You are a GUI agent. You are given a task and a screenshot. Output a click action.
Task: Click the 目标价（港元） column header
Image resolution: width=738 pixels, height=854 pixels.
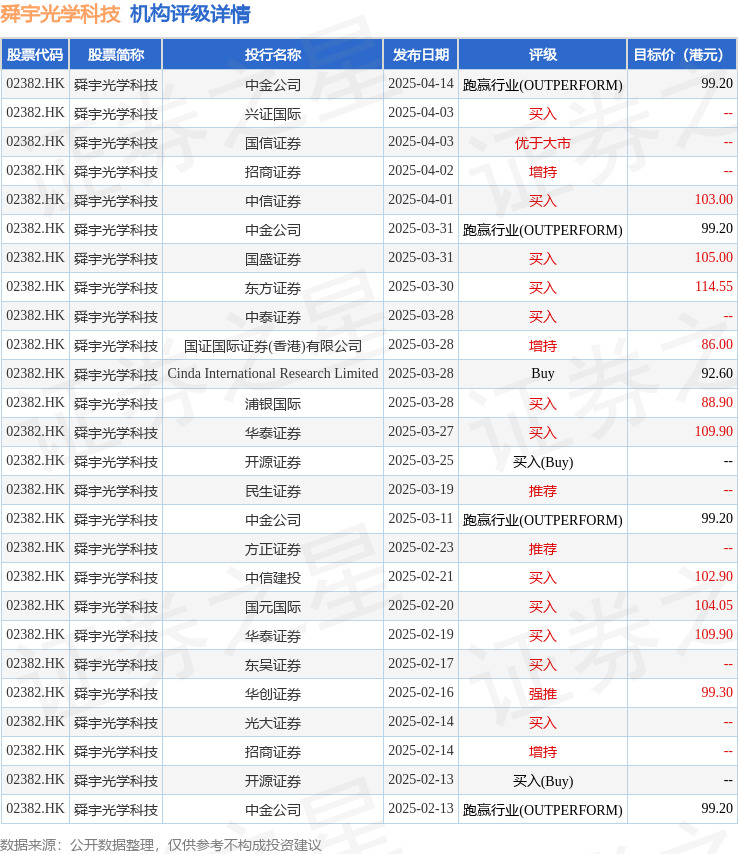(682, 54)
